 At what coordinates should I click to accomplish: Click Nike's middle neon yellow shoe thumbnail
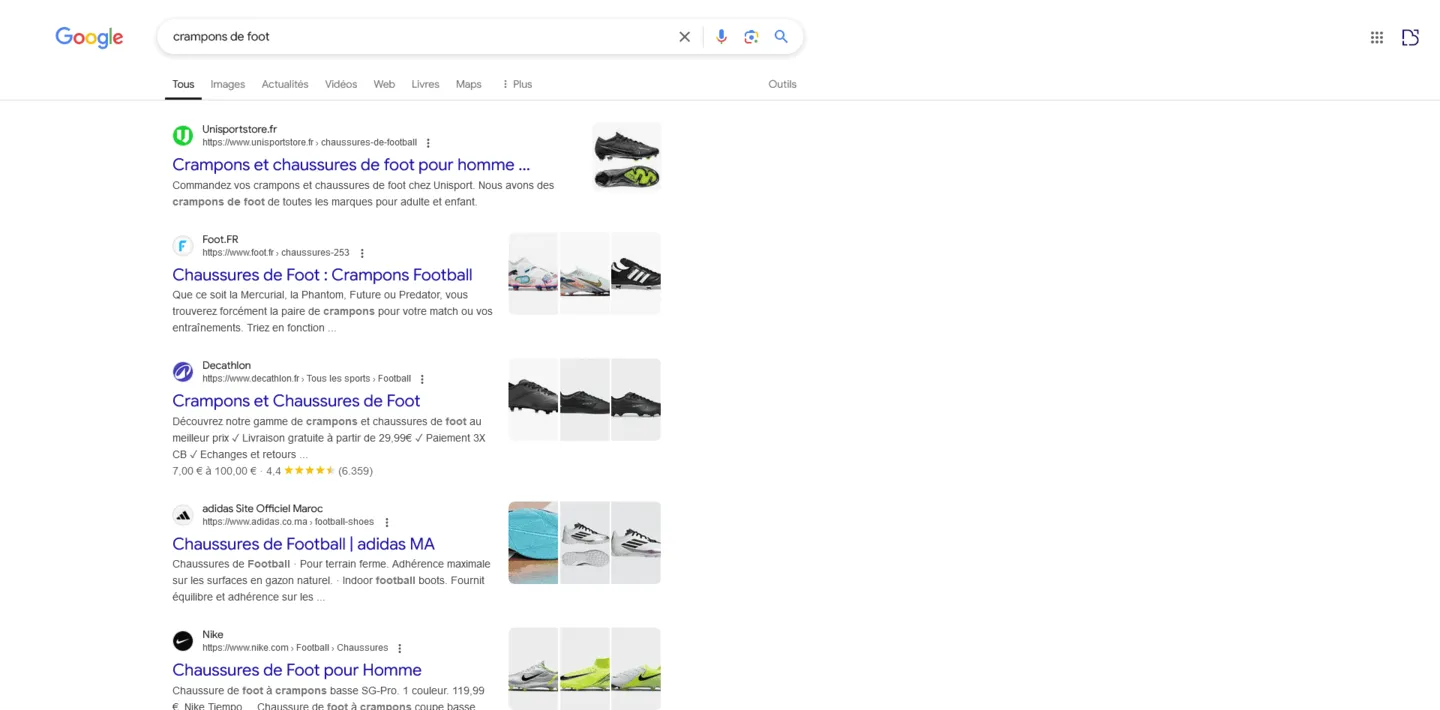tap(585, 669)
